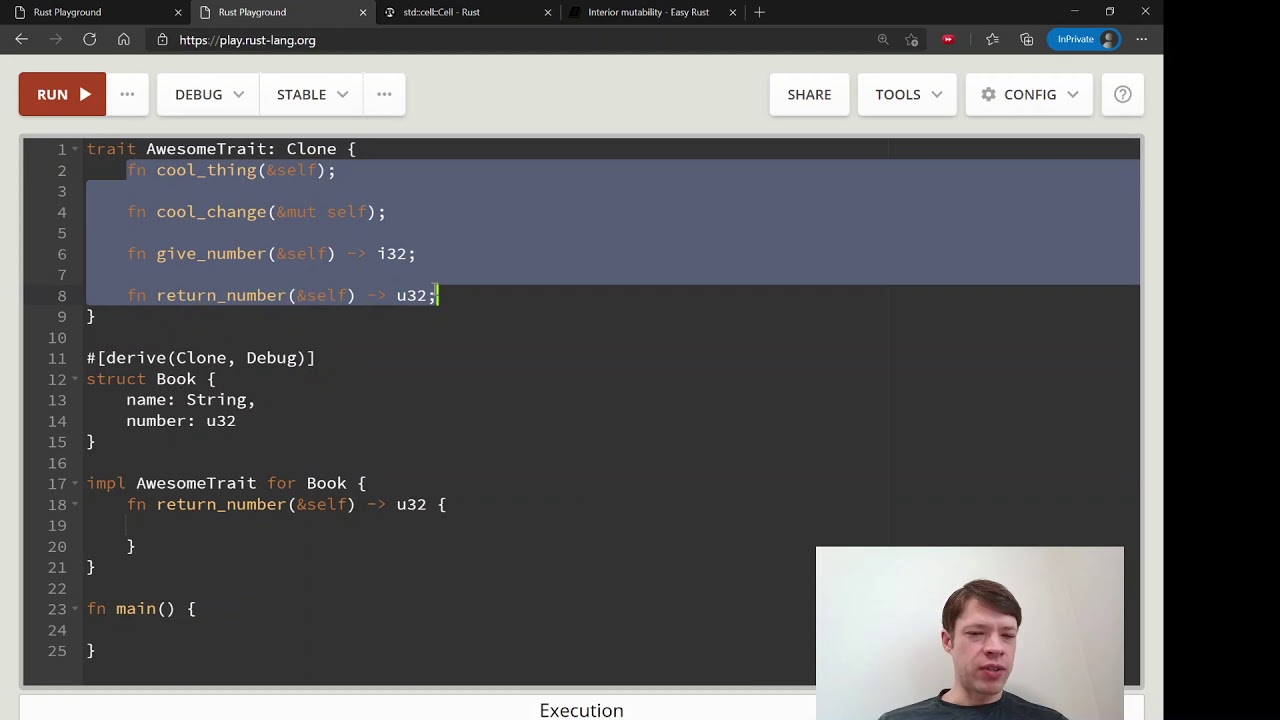
Task: Close the first Rust Playground tab
Action: (178, 12)
